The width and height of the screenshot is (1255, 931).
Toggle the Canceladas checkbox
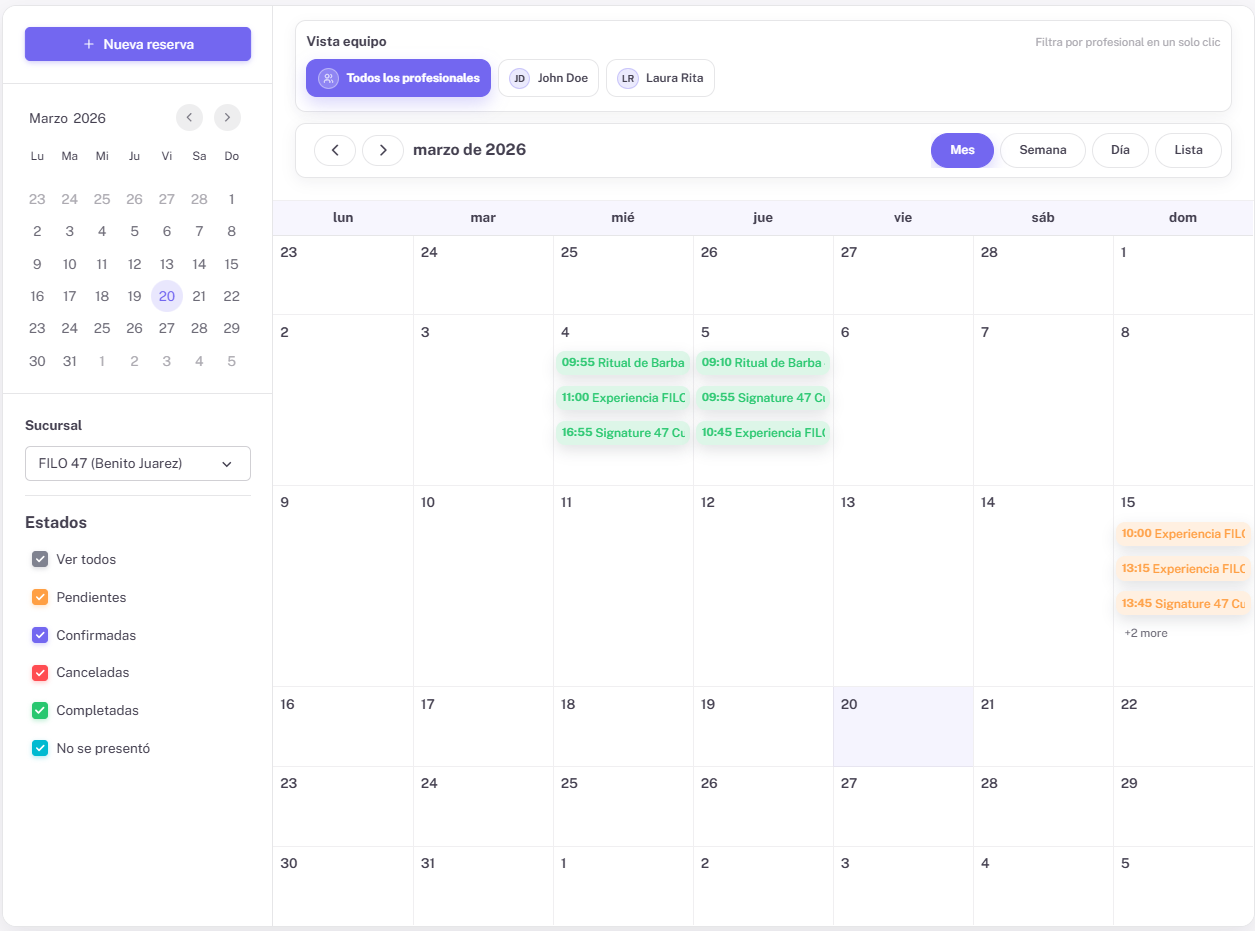pos(40,673)
